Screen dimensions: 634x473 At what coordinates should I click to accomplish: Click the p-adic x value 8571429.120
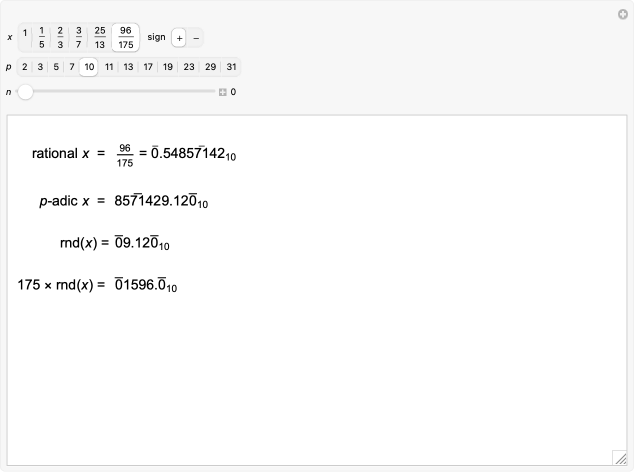[161, 201]
